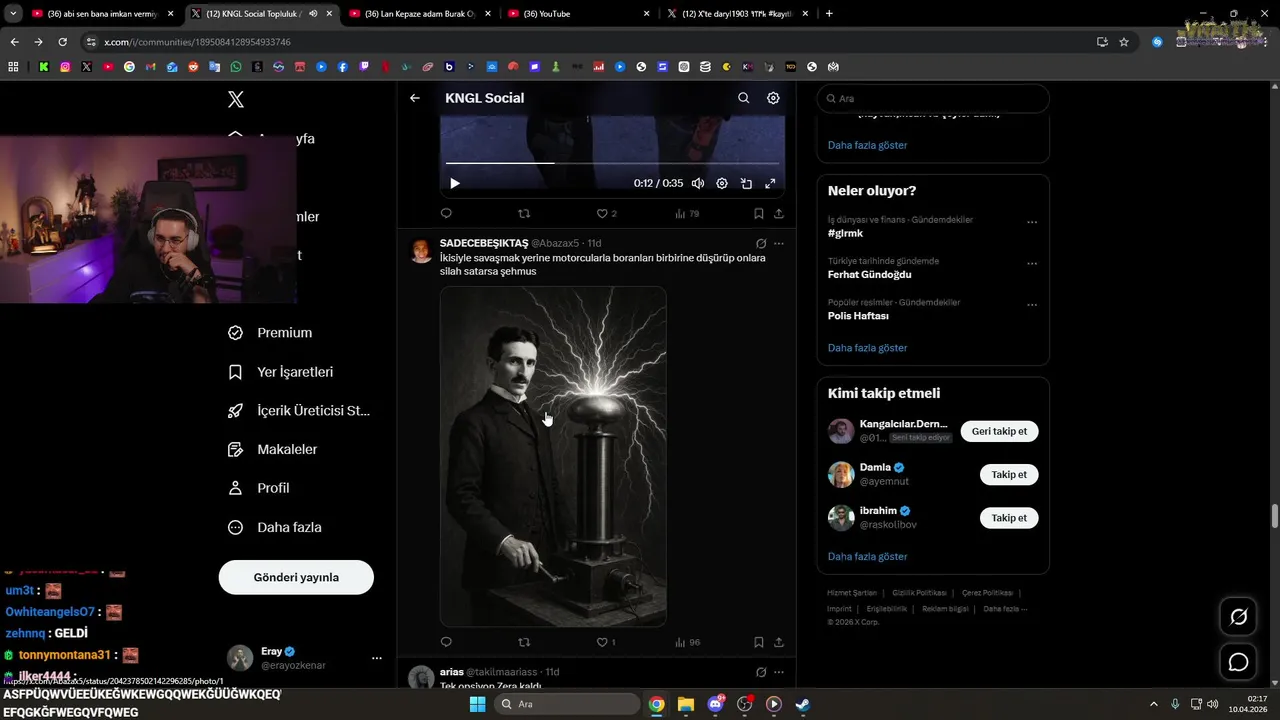Viewport: 1280px width, 720px height.
Task: Expand Daha fazla sidebar menu
Action: coord(275,527)
